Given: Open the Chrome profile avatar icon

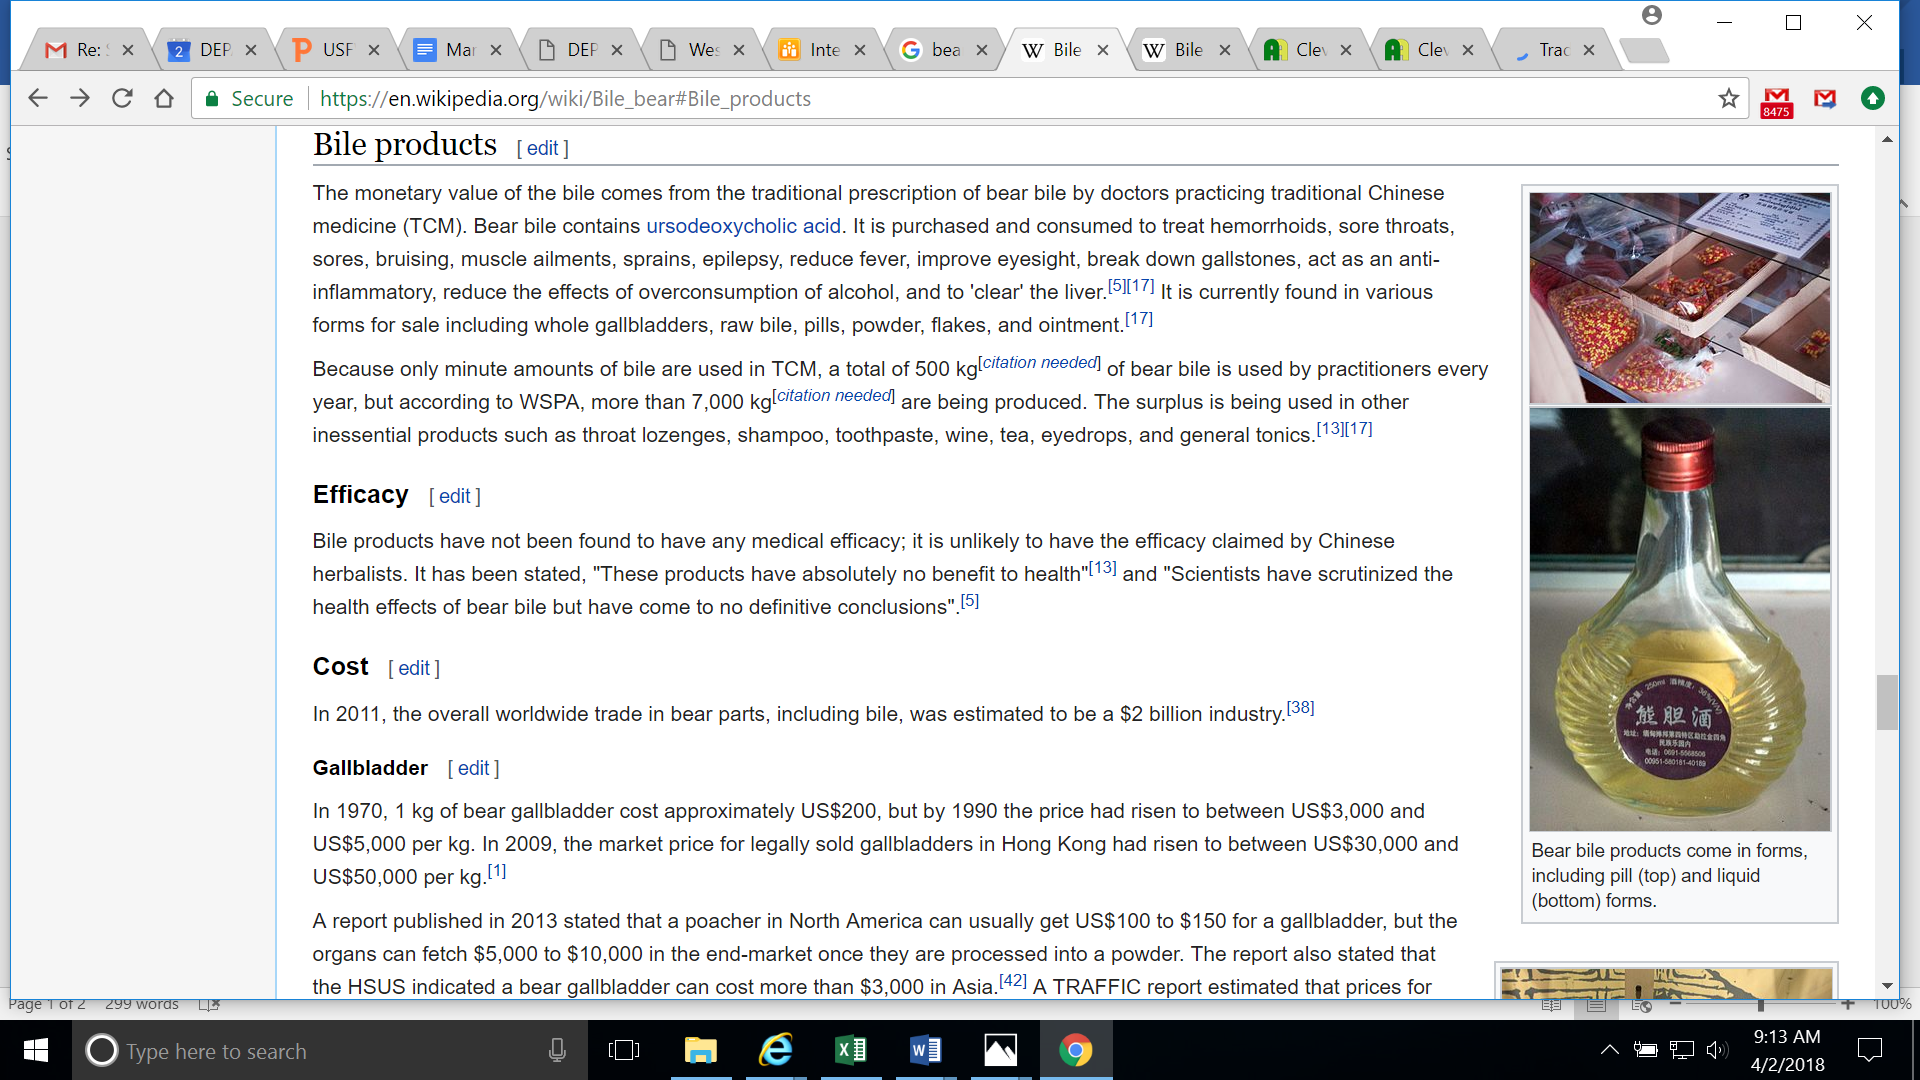Looking at the screenshot, I should [1652, 16].
